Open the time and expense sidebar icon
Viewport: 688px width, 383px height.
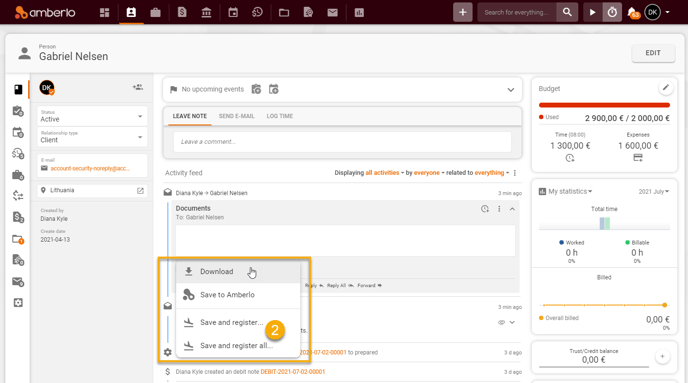pyautogui.click(x=18, y=154)
